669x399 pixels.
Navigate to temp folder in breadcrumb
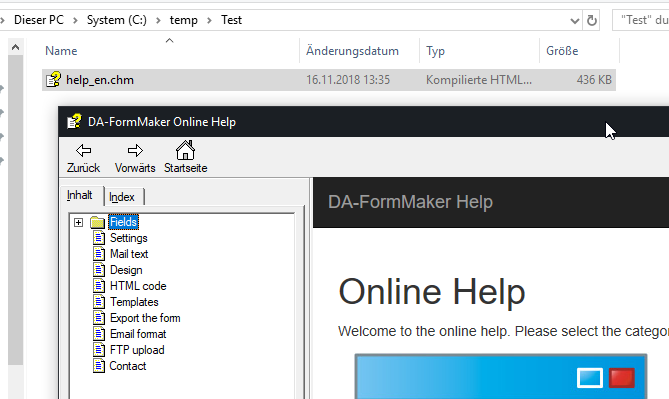pyautogui.click(x=183, y=20)
